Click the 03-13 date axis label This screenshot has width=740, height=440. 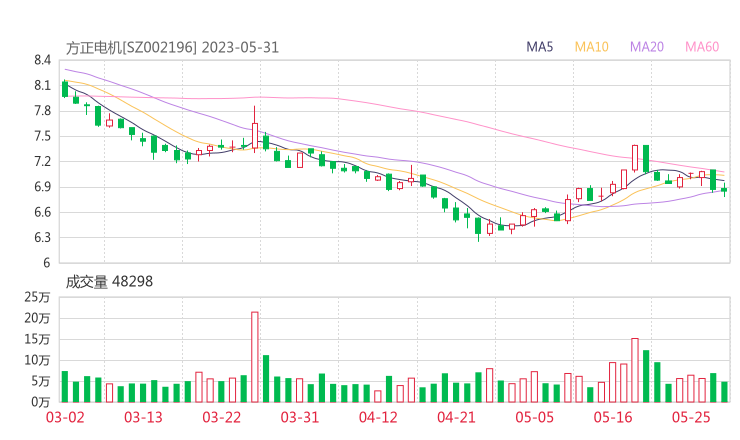point(143,417)
